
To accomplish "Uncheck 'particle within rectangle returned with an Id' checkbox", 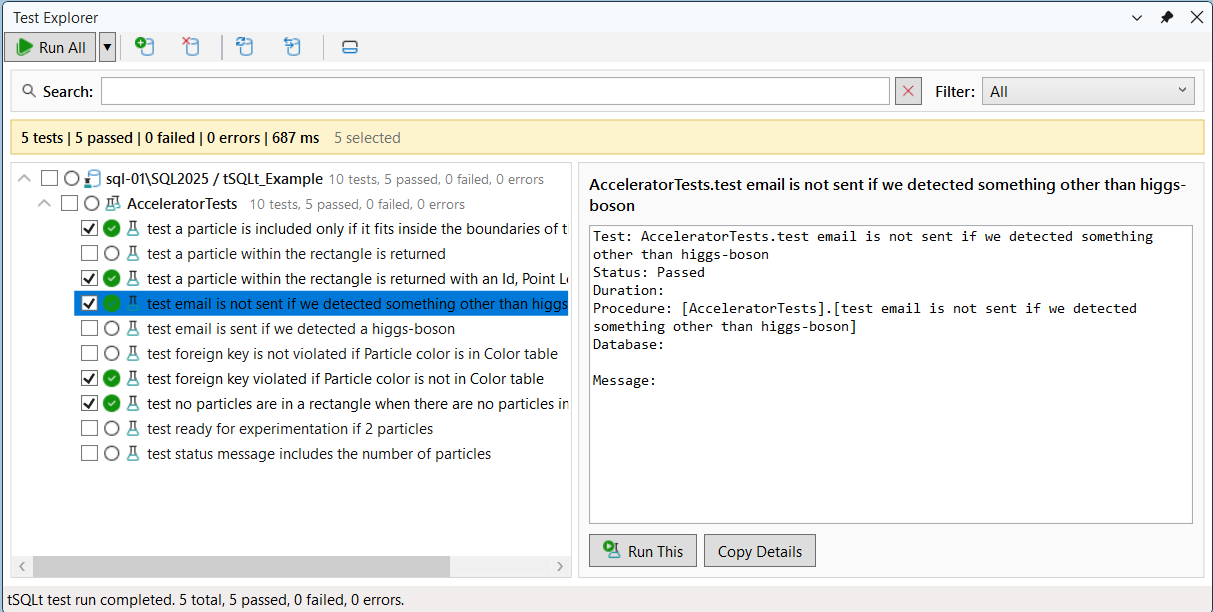I will pos(89,279).
